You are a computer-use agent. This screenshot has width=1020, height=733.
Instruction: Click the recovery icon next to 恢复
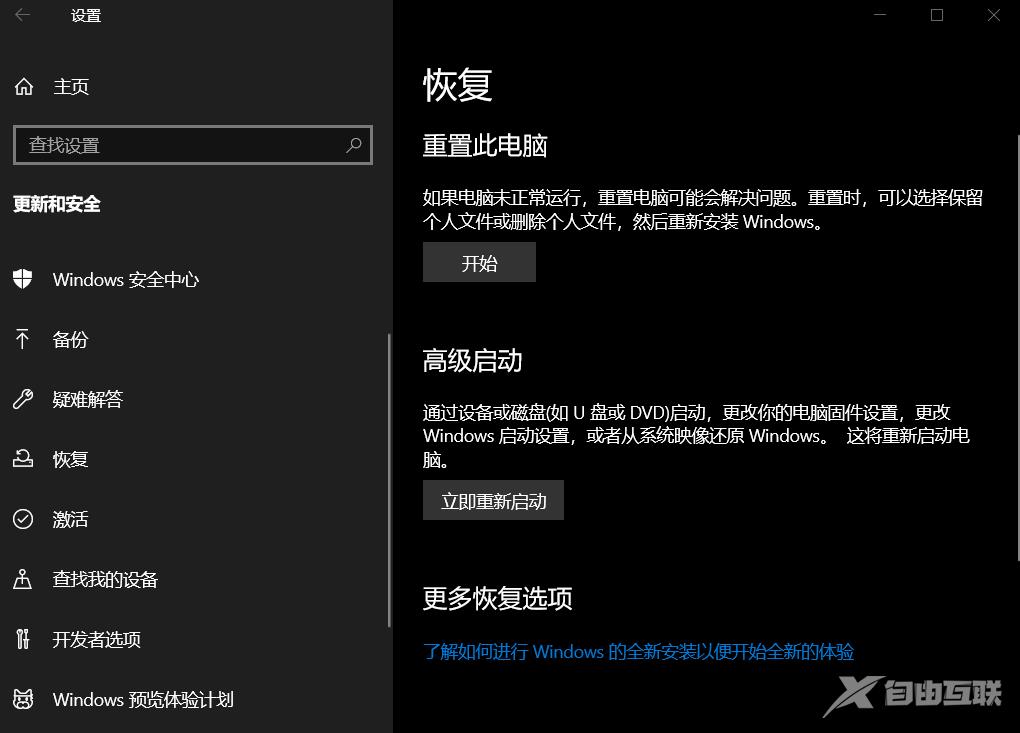click(23, 459)
